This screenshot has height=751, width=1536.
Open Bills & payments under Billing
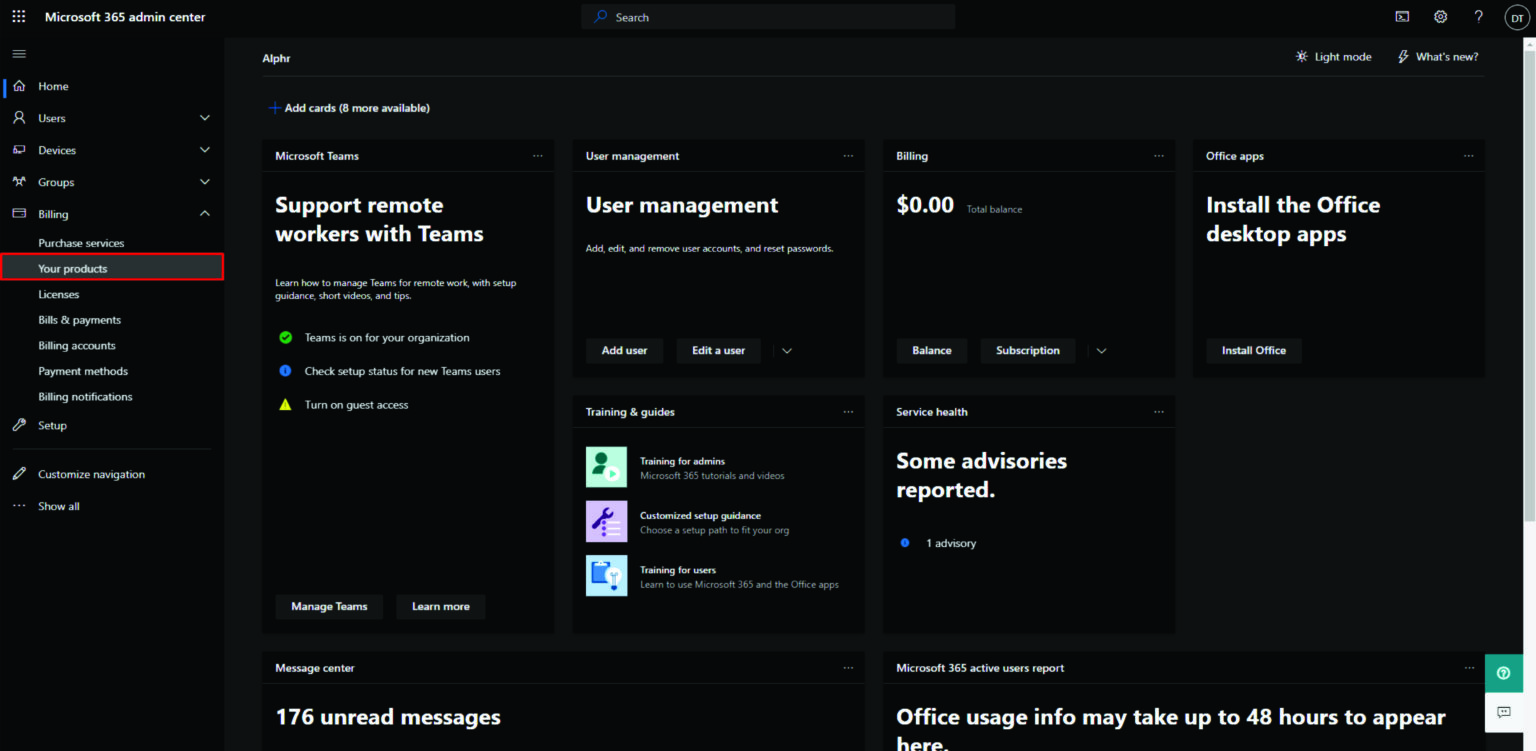[79, 320]
